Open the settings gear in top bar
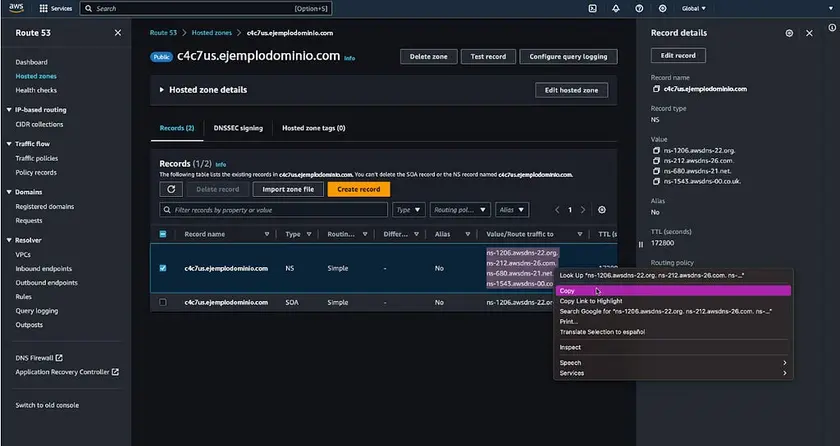840x446 pixels. 663,9
